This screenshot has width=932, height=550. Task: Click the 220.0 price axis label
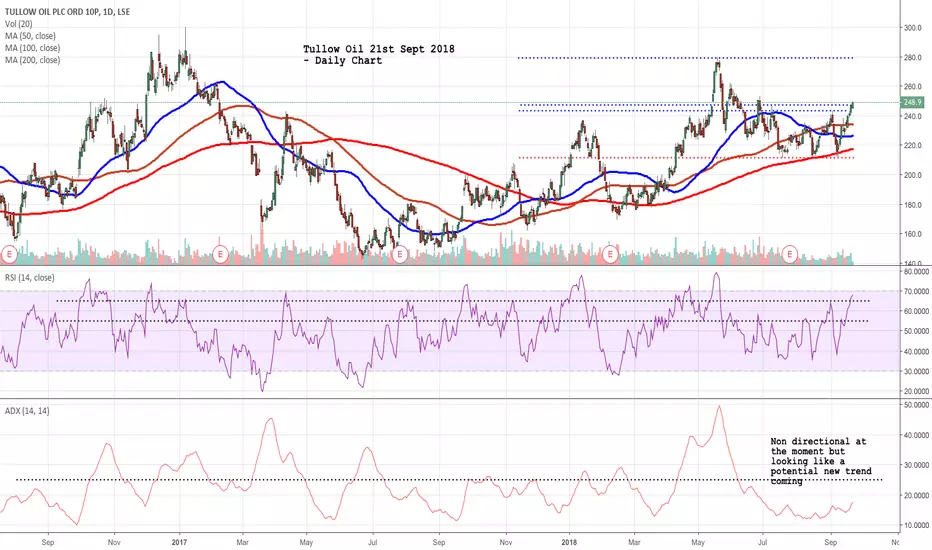pyautogui.click(x=913, y=146)
